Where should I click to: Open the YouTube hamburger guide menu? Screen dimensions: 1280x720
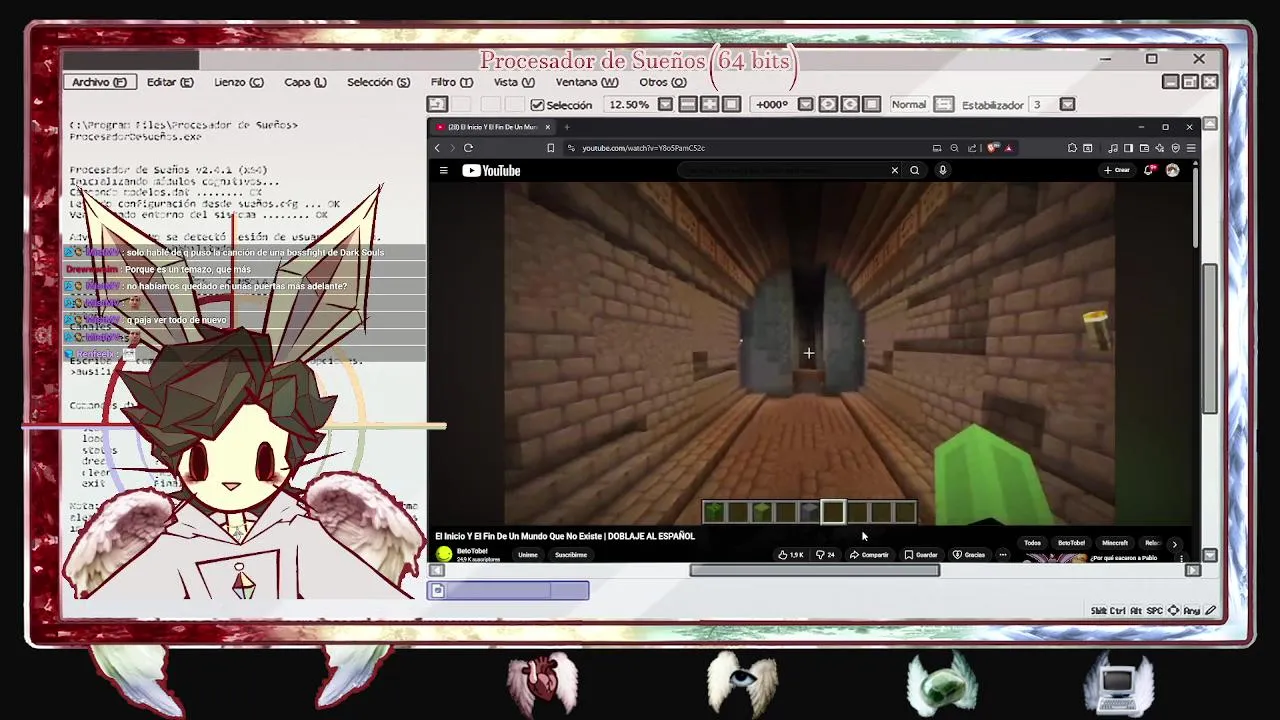coord(443,171)
